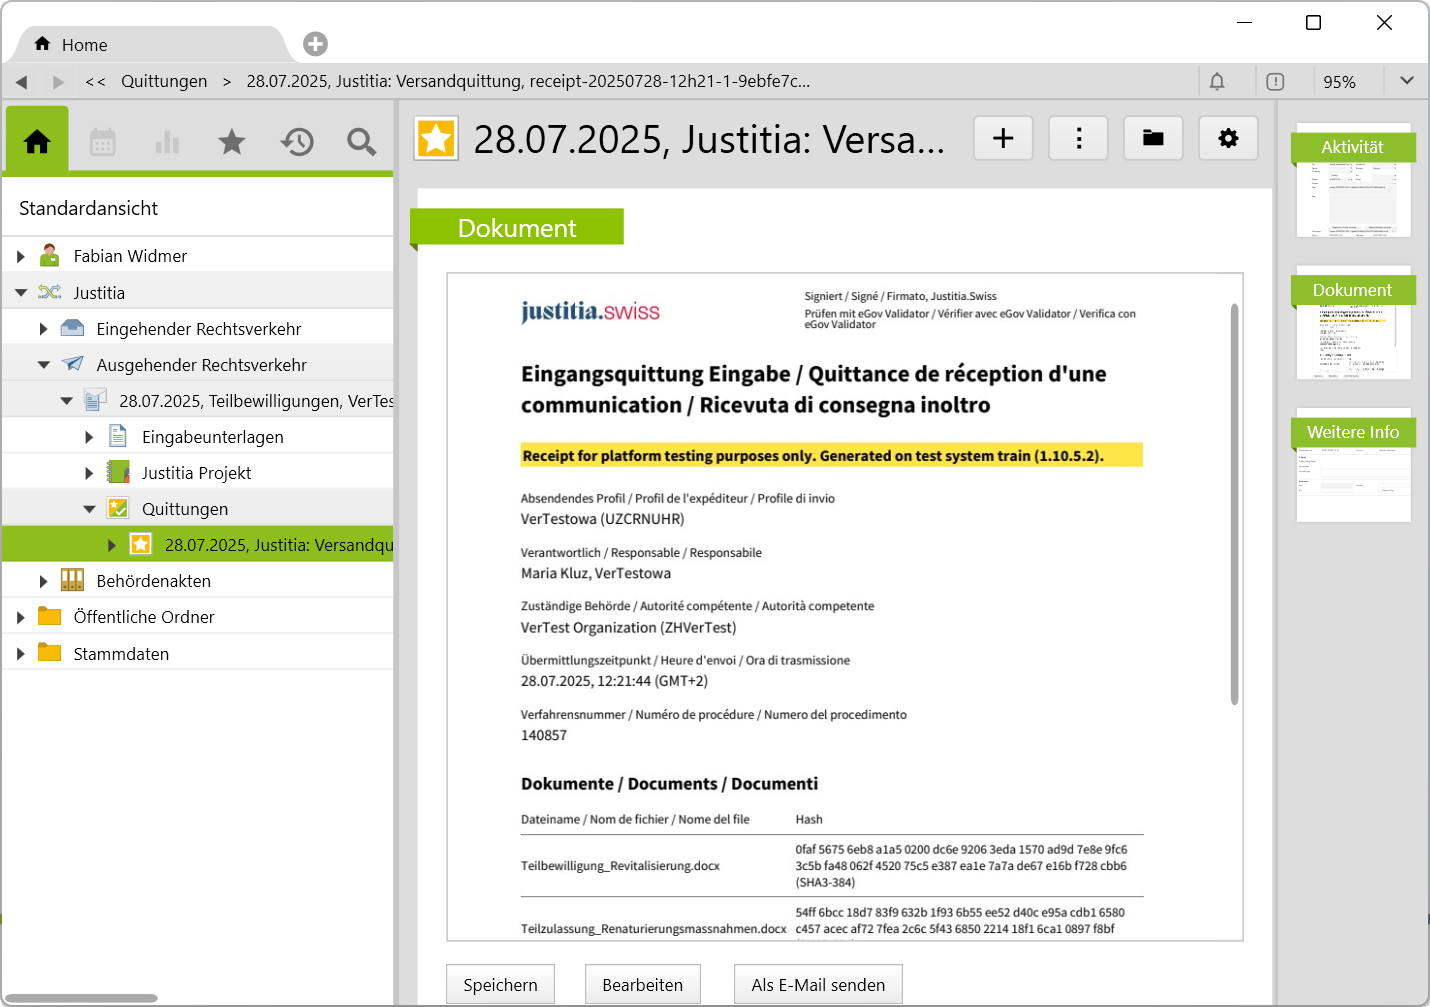Collapse Ausgehender Rechtsverkehr node
The image size is (1430, 1007).
43,364
